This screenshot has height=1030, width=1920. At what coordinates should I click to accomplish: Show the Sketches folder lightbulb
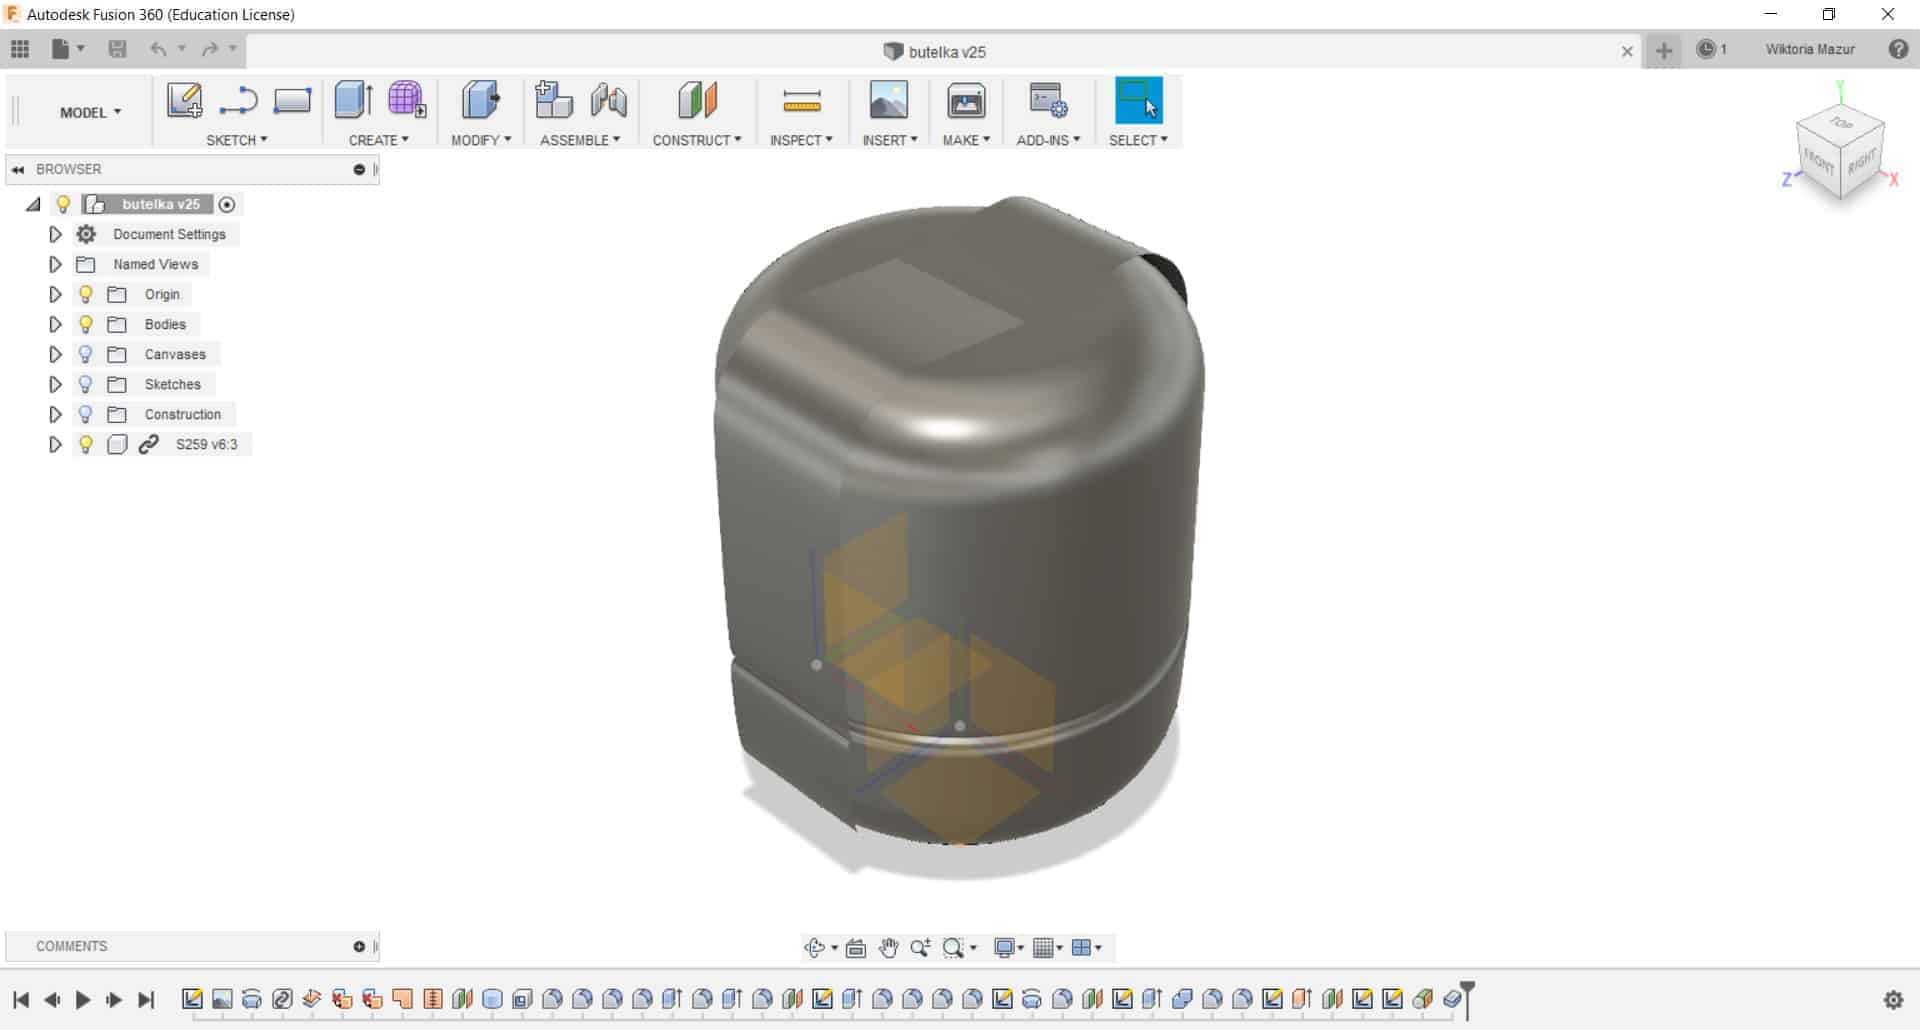tap(86, 384)
